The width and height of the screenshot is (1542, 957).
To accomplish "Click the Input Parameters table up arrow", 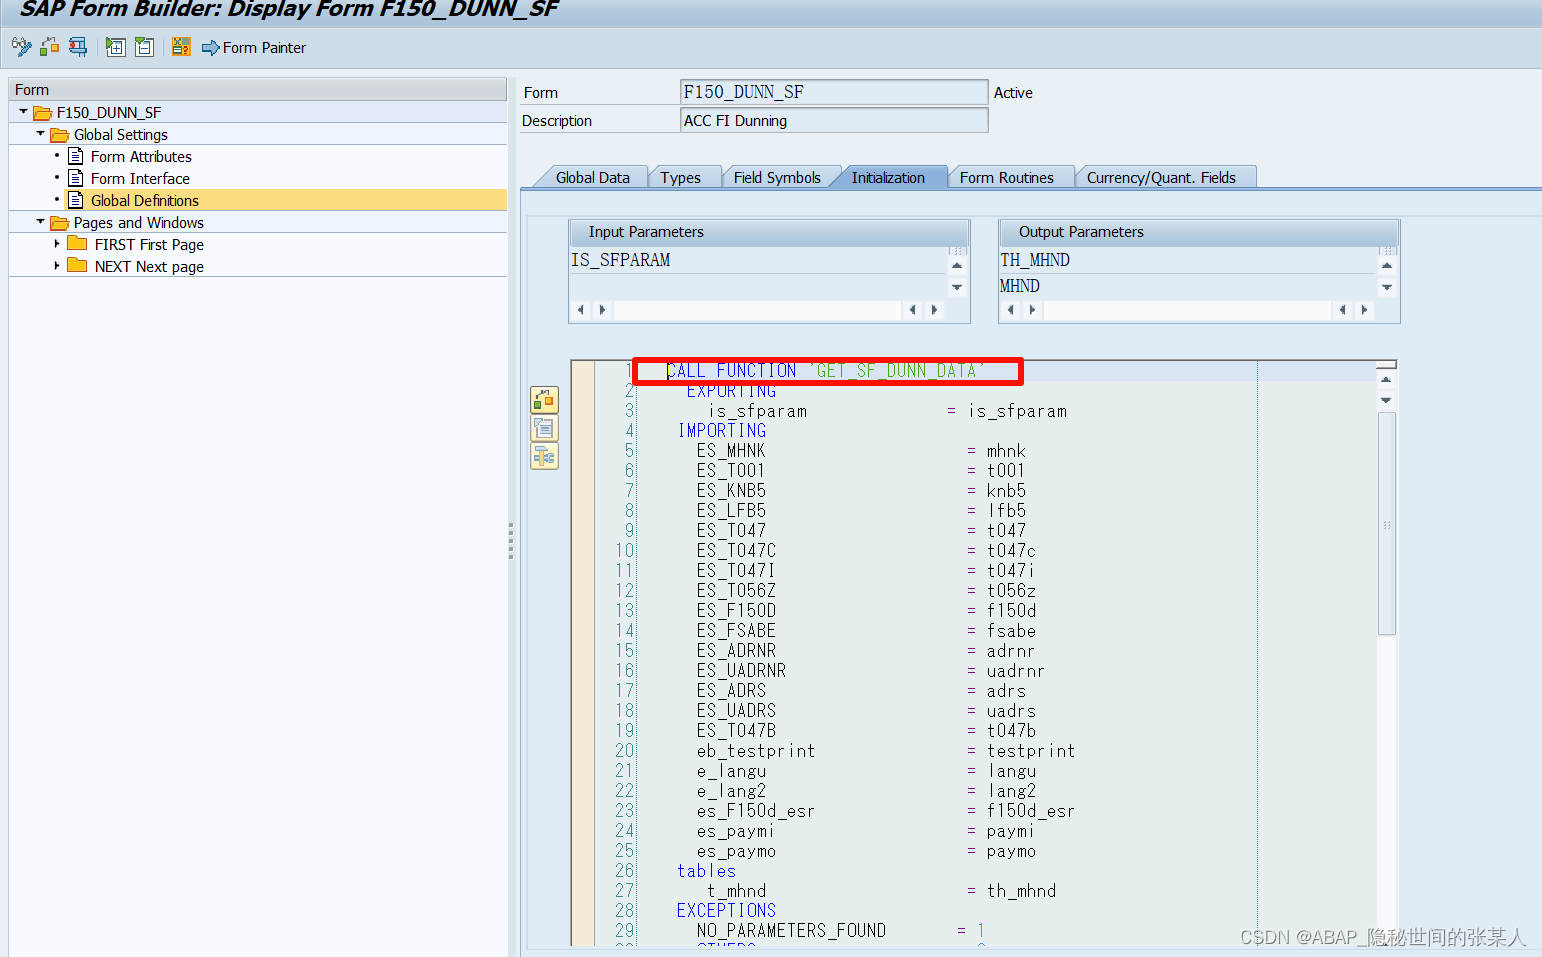I will (x=957, y=265).
